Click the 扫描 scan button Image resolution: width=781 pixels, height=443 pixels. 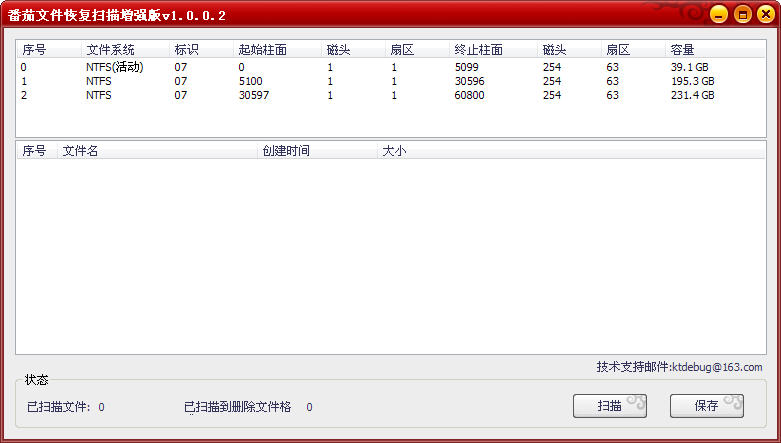[x=610, y=406]
